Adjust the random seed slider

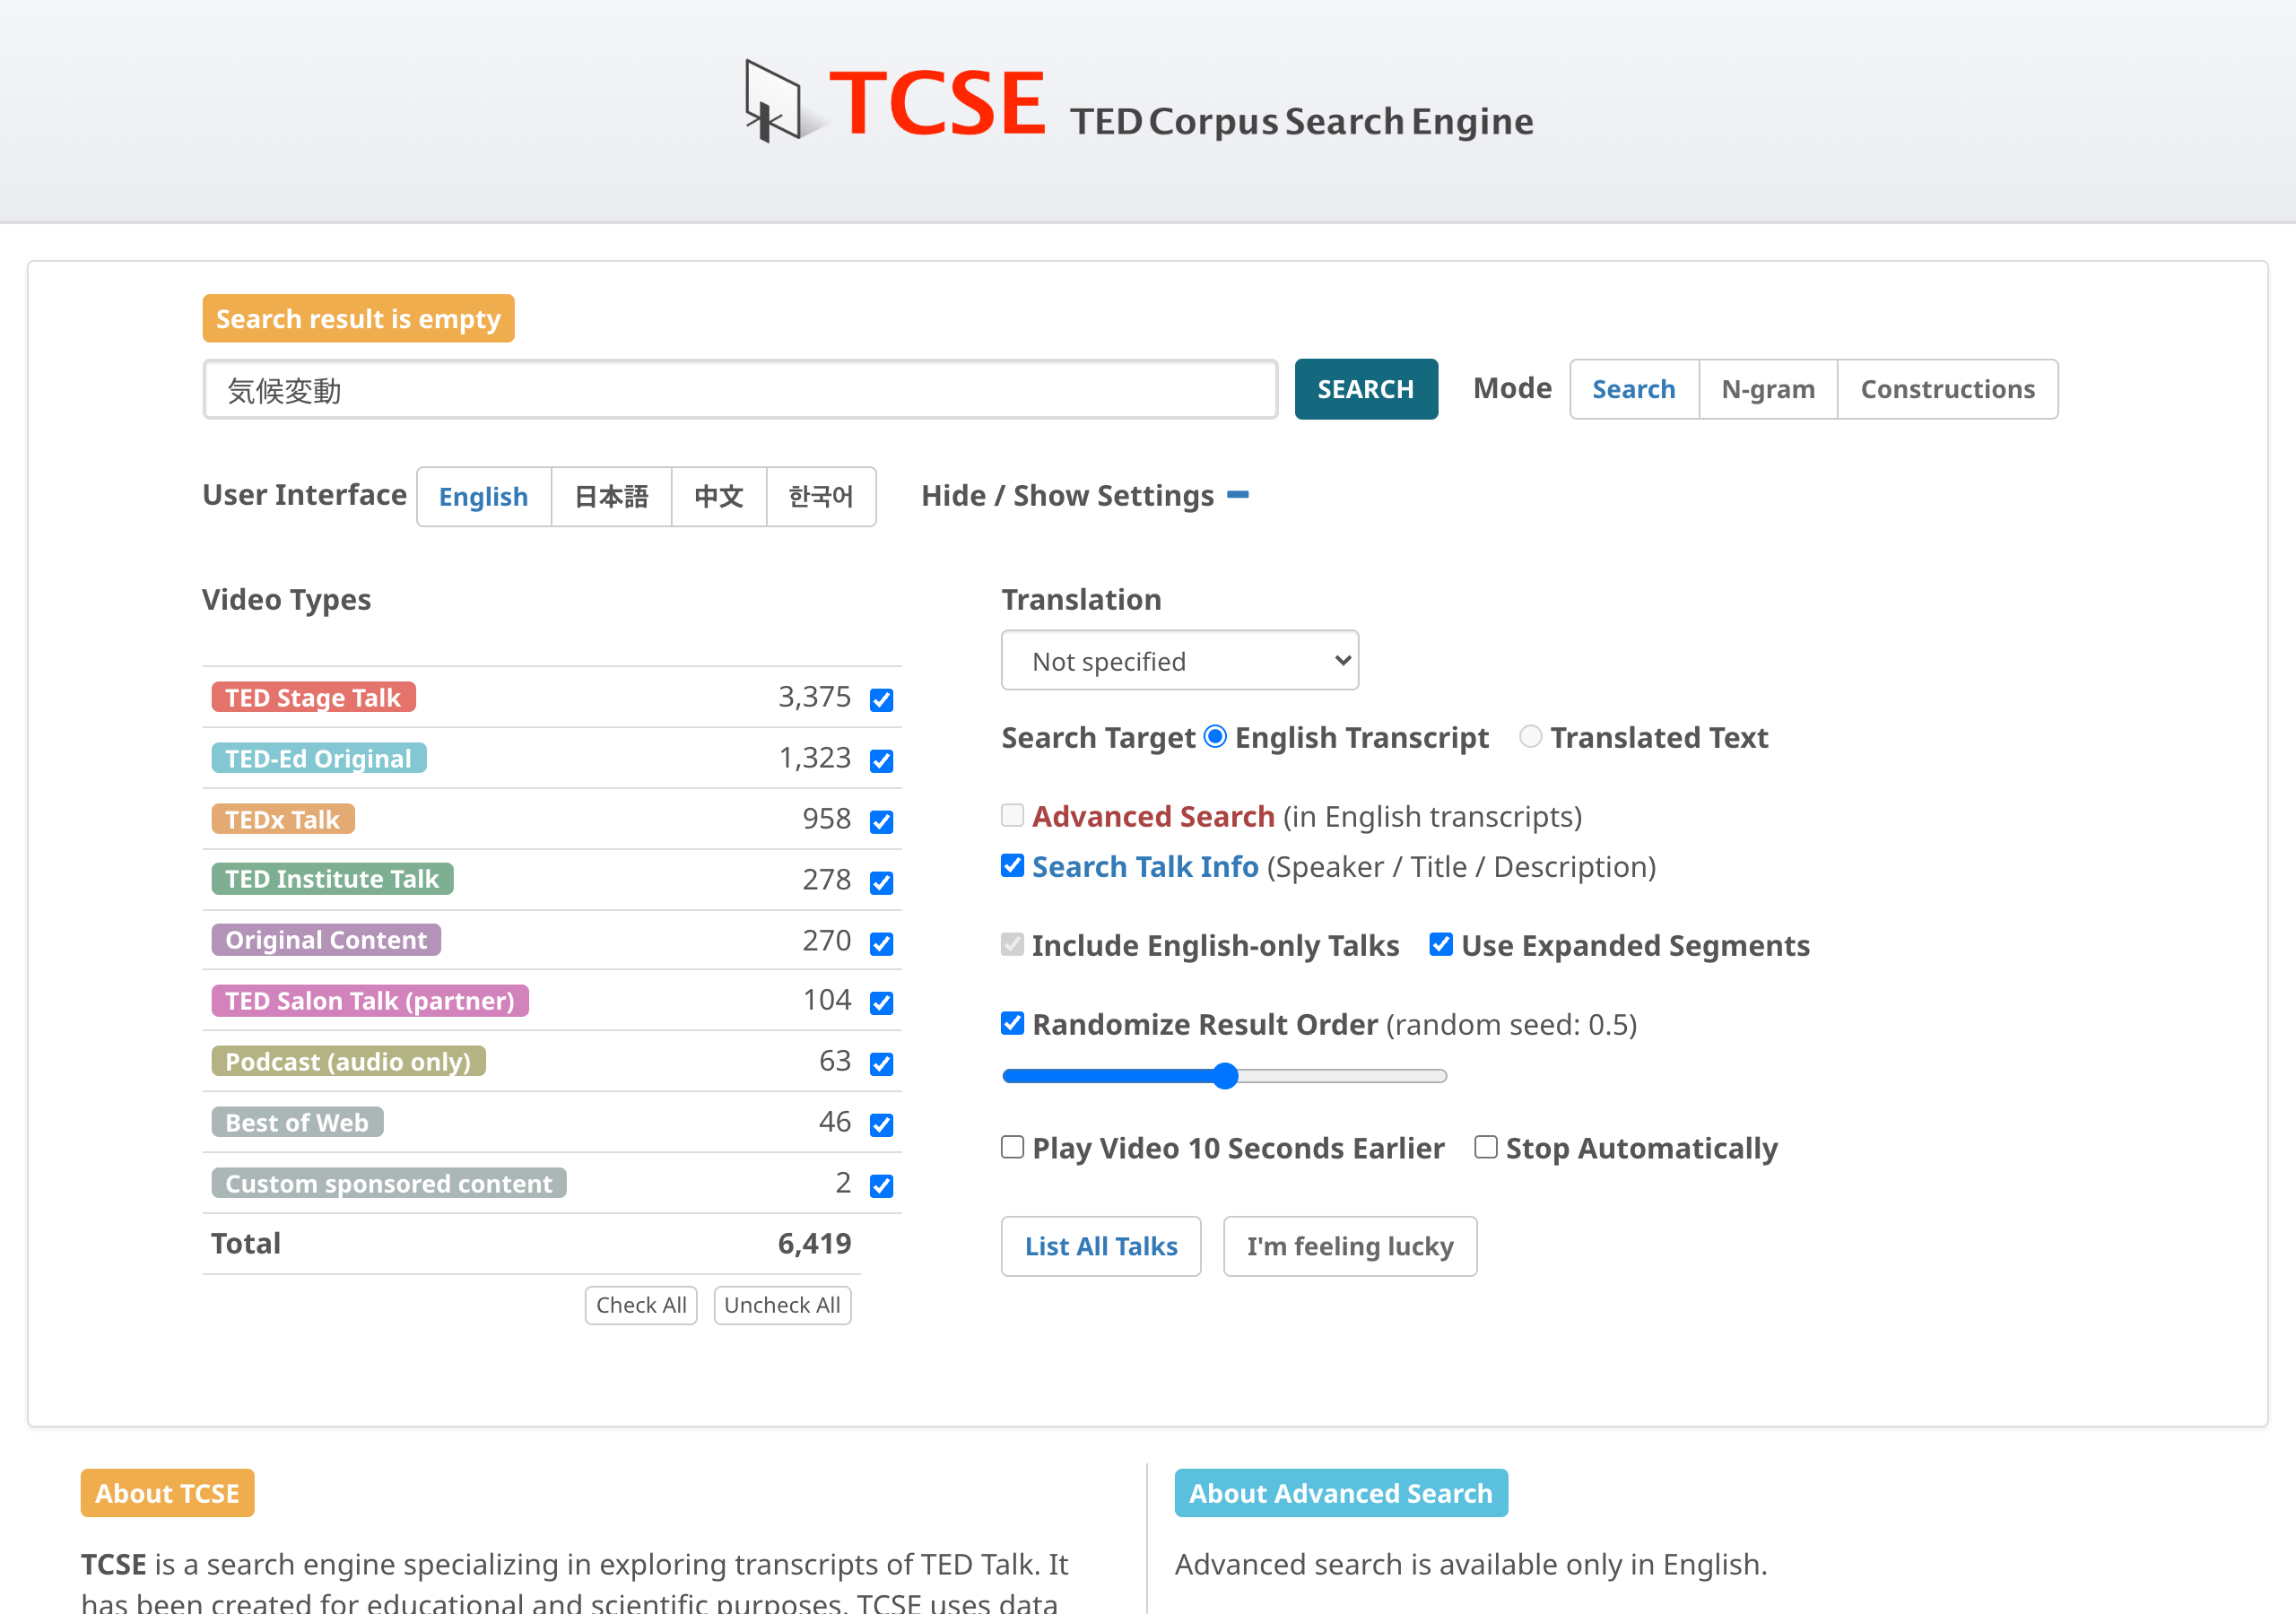tap(1224, 1075)
